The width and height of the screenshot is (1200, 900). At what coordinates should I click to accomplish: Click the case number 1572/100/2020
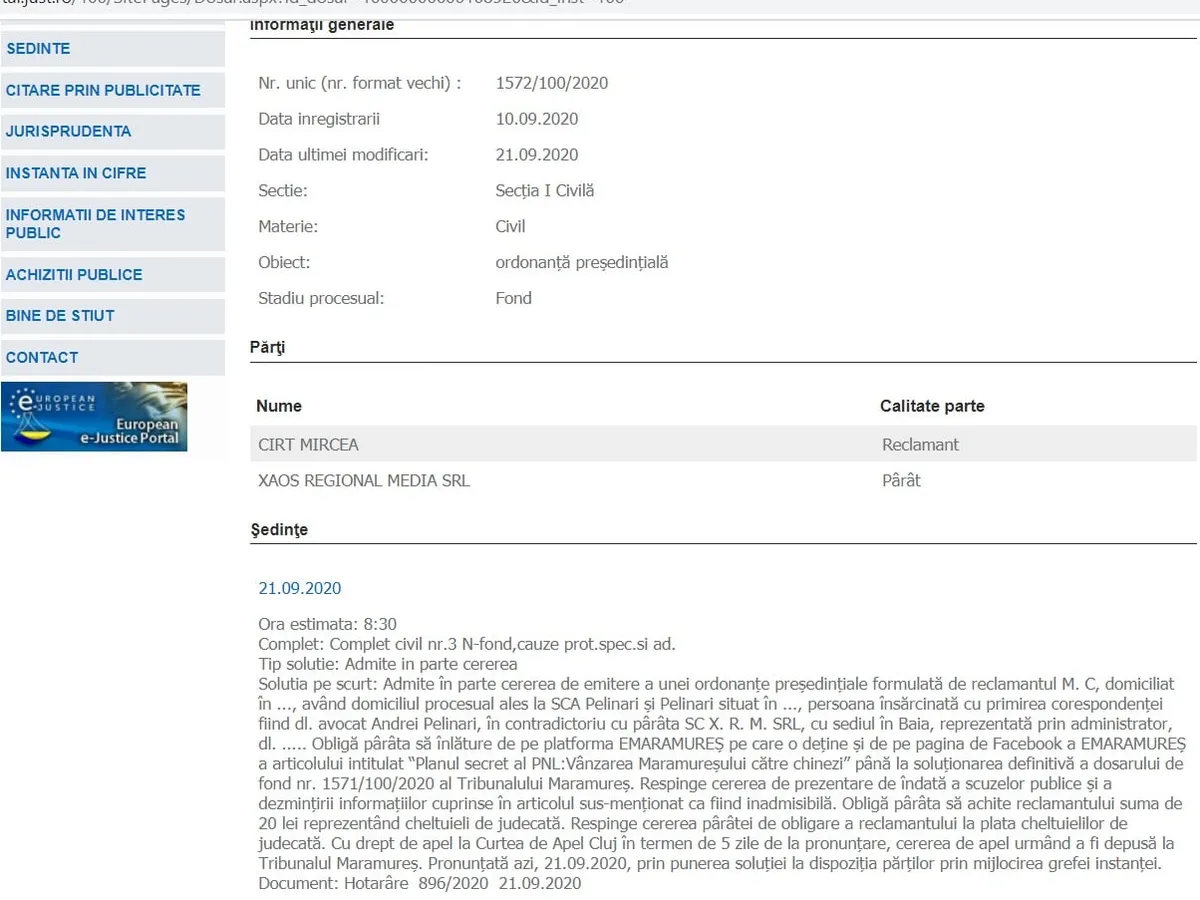point(552,83)
